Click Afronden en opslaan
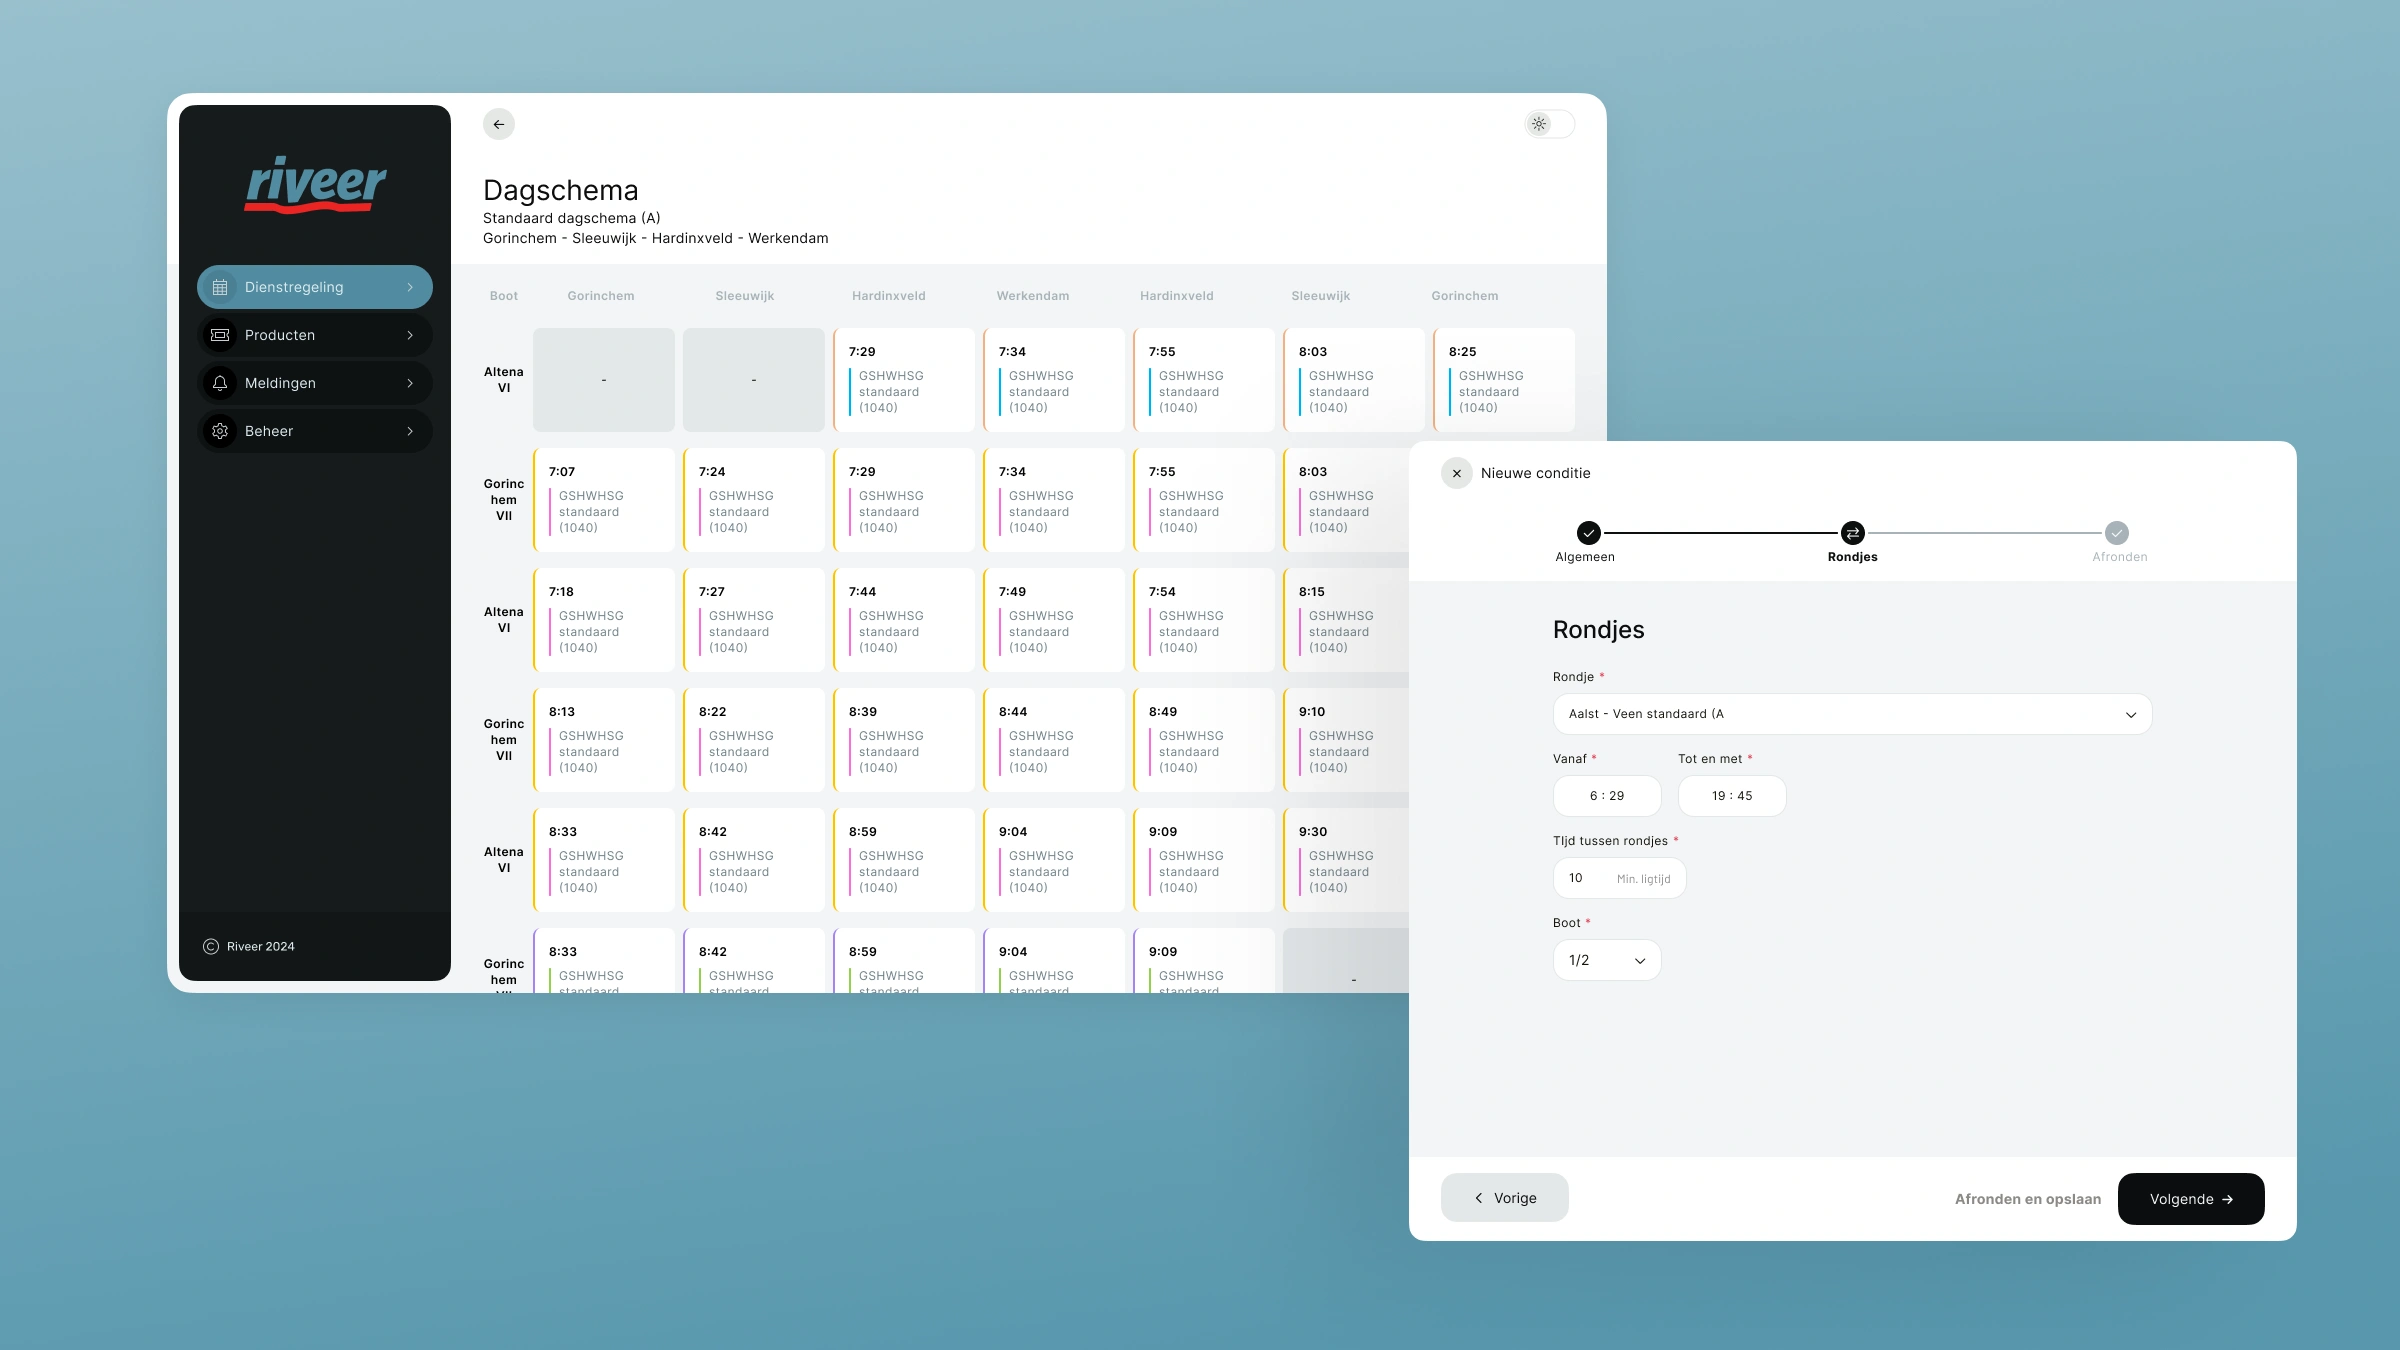The width and height of the screenshot is (2400, 1350). pyautogui.click(x=2026, y=1198)
